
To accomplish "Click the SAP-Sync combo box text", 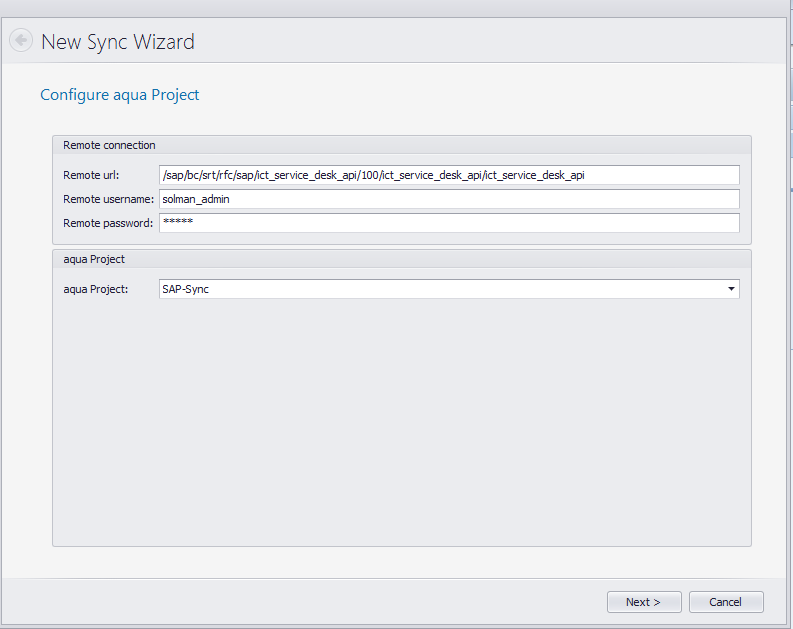I will click(x=185, y=290).
